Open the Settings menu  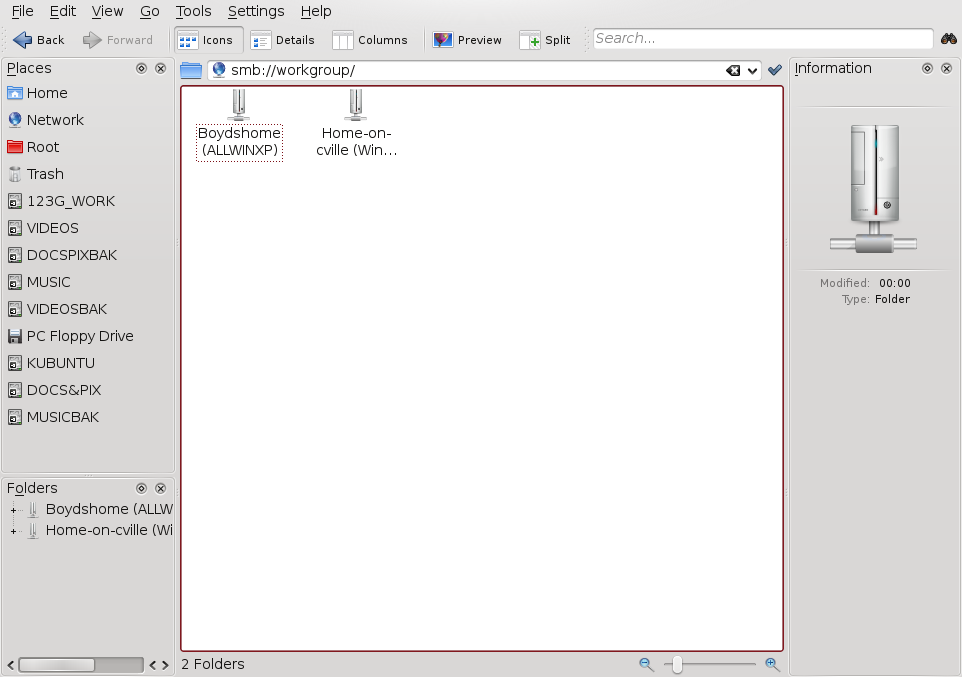[x=255, y=11]
